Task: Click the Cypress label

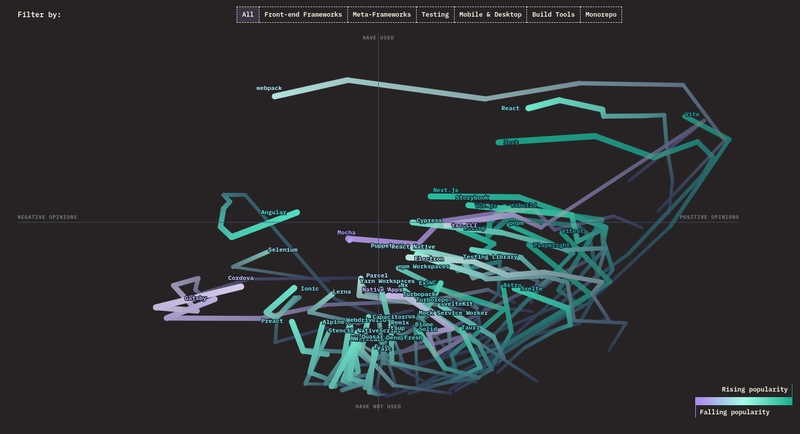Action: 429,221
